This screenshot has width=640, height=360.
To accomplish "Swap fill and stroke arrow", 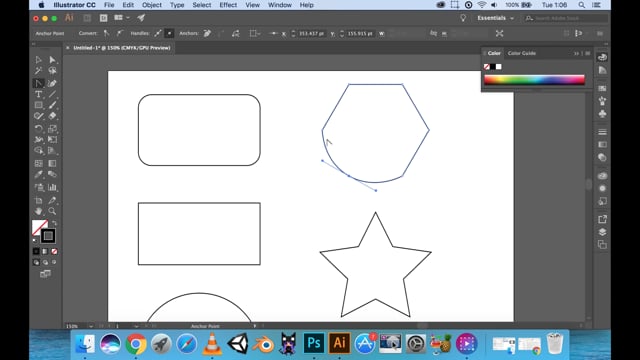I will pos(54,223).
